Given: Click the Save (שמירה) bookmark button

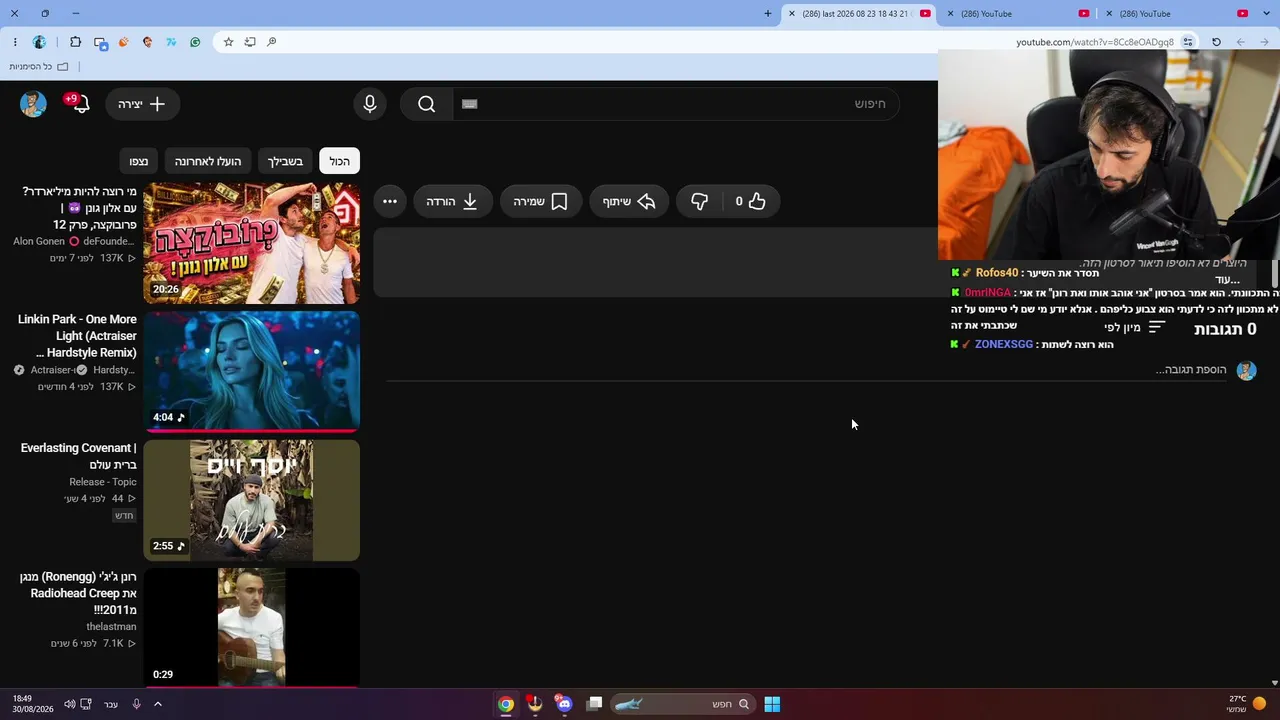Looking at the screenshot, I should [x=540, y=202].
